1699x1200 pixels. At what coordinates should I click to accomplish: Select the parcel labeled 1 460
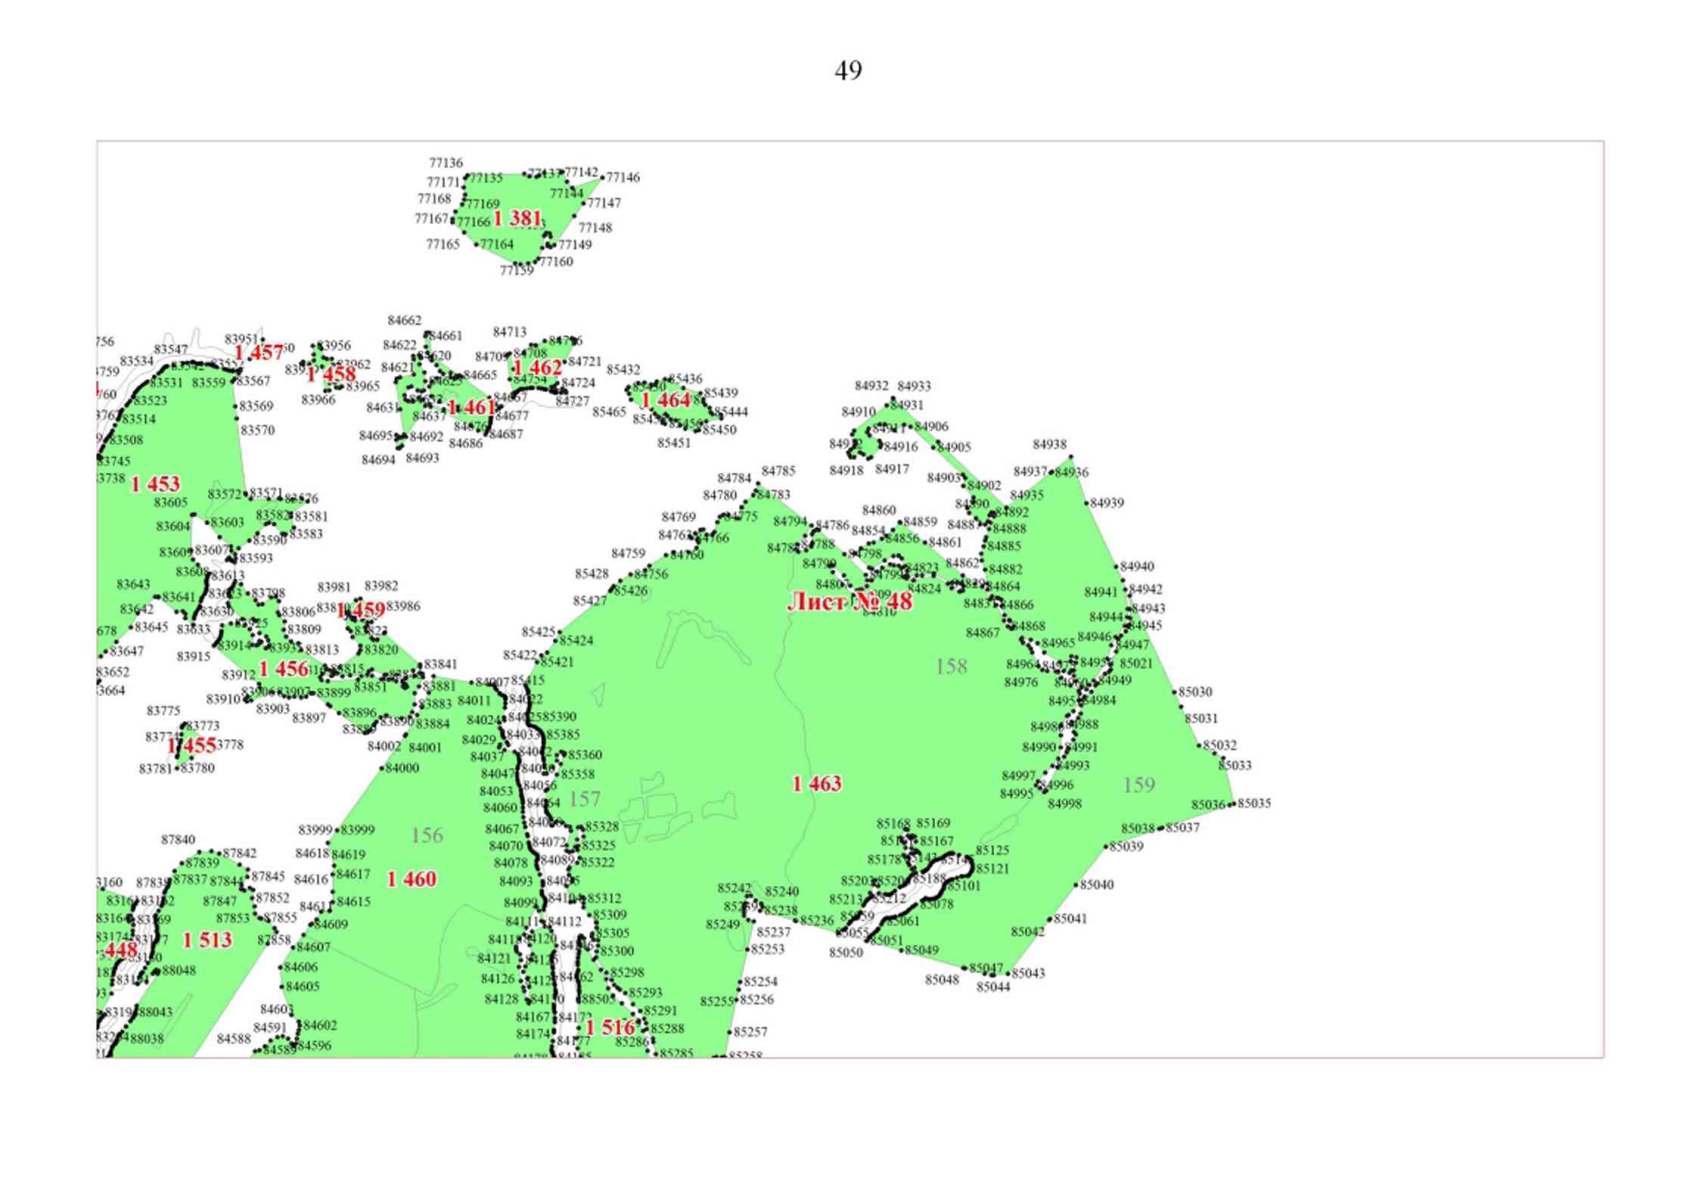tap(411, 879)
